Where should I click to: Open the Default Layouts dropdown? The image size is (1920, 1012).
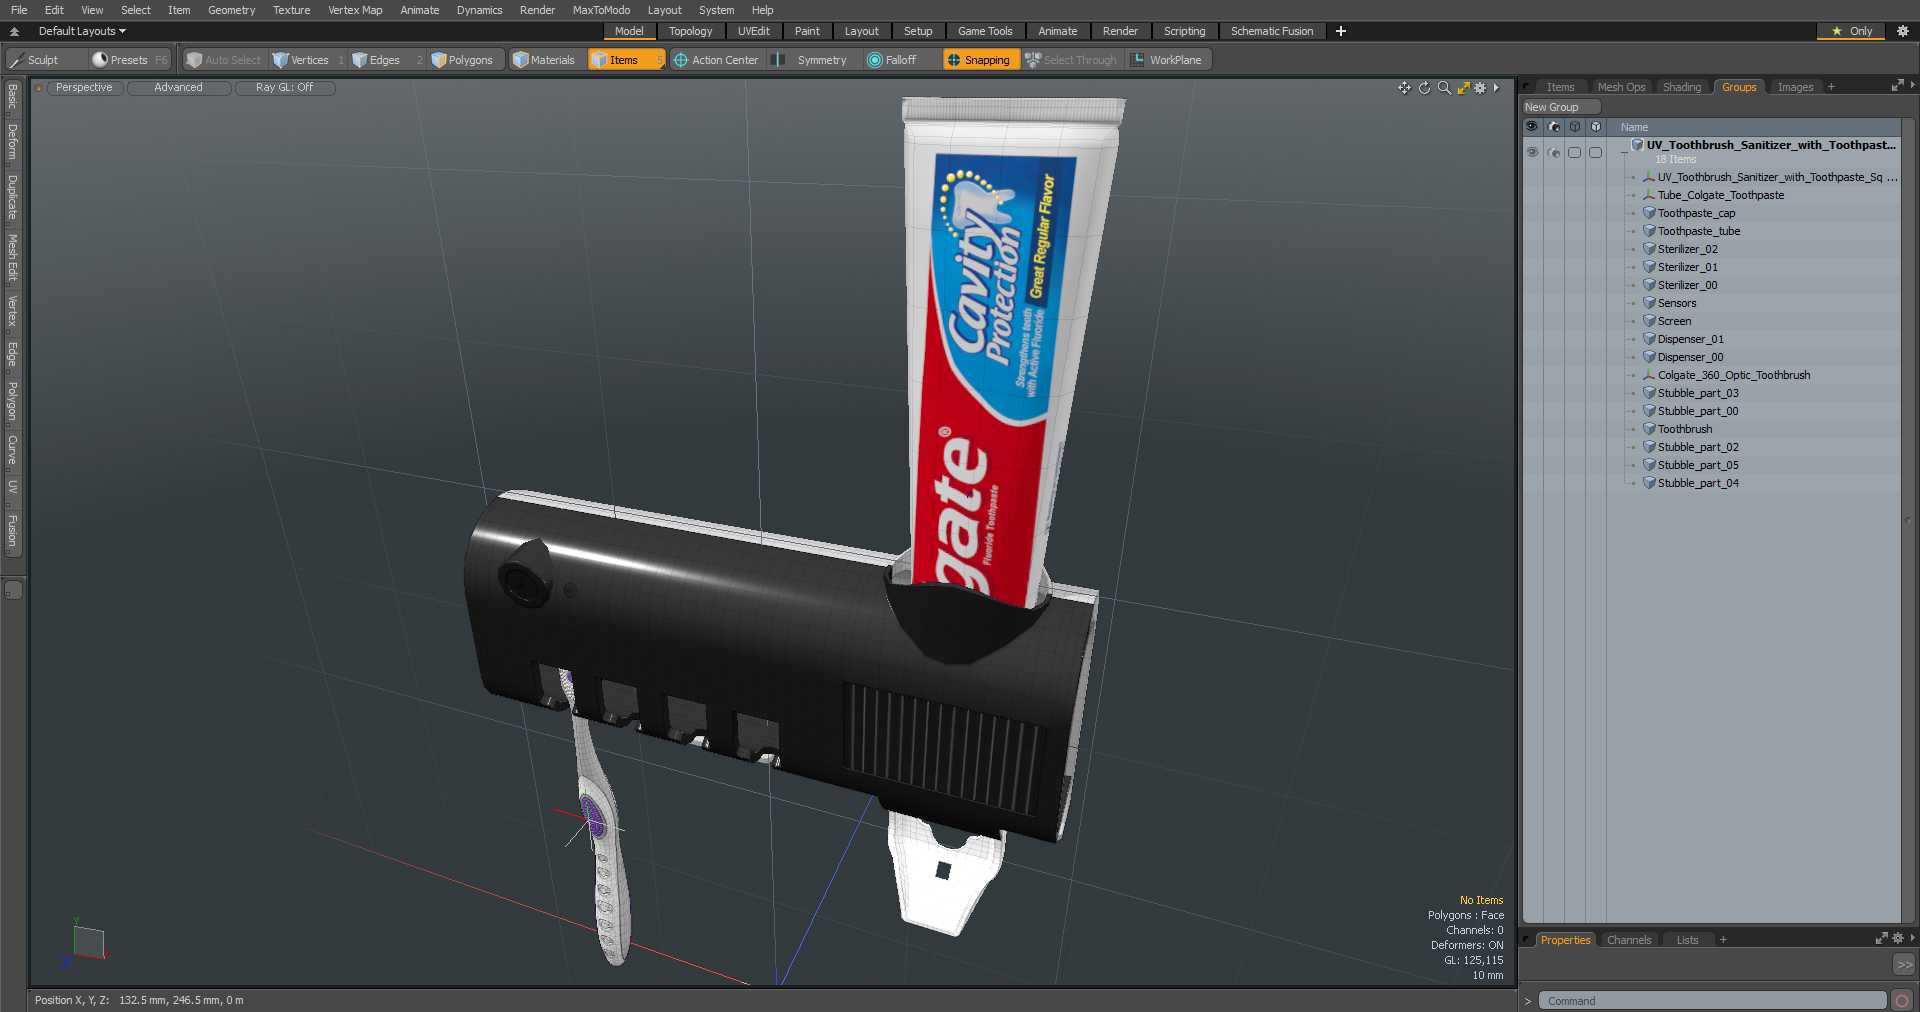click(x=82, y=31)
